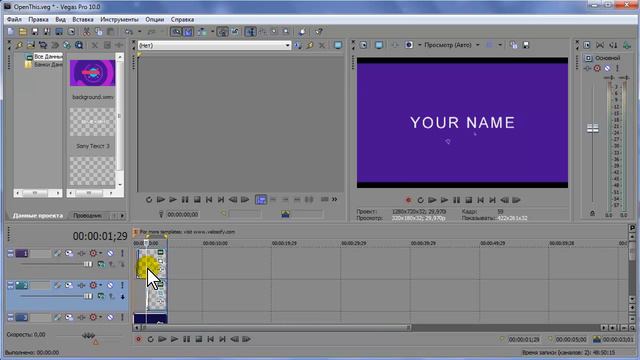Pause playback in the Trimmer transport
The width and height of the screenshot is (640, 360).
point(185,200)
